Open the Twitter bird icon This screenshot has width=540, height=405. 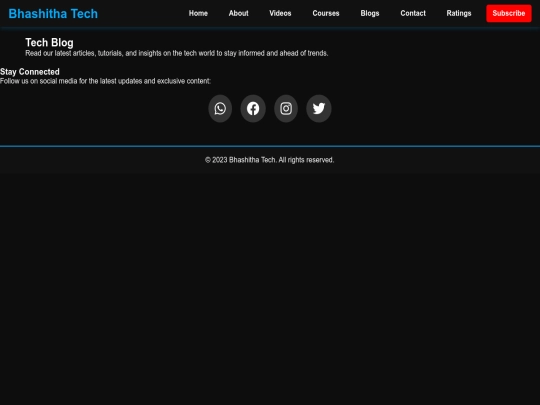click(319, 108)
